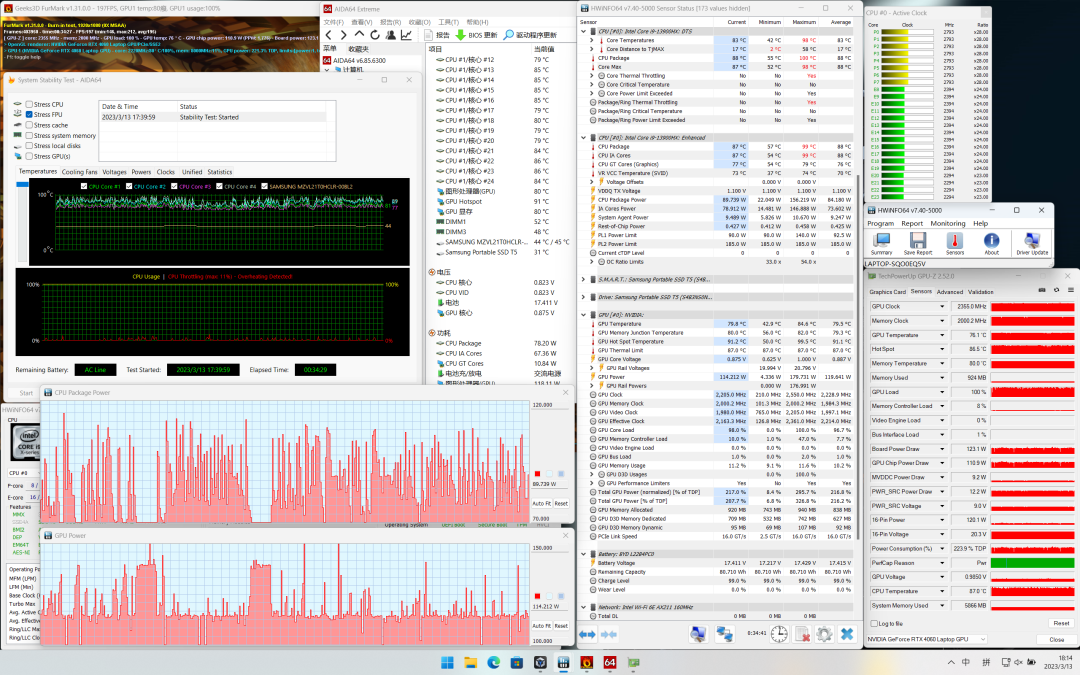Open HWiNFO sensor settings gear
This screenshot has height=675, width=1080.
coord(824,634)
